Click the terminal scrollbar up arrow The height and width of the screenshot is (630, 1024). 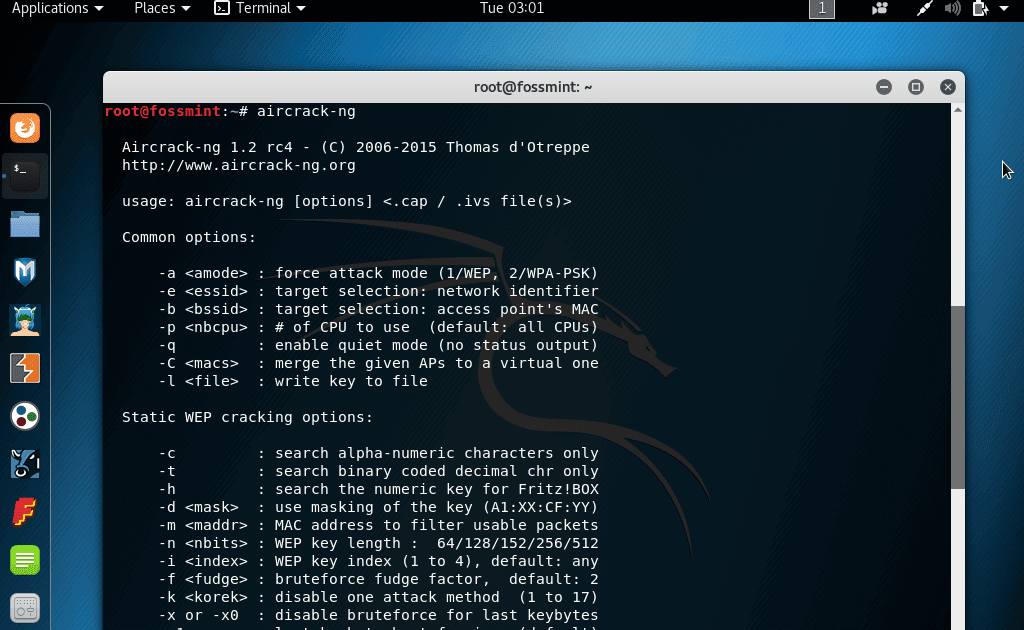(957, 110)
